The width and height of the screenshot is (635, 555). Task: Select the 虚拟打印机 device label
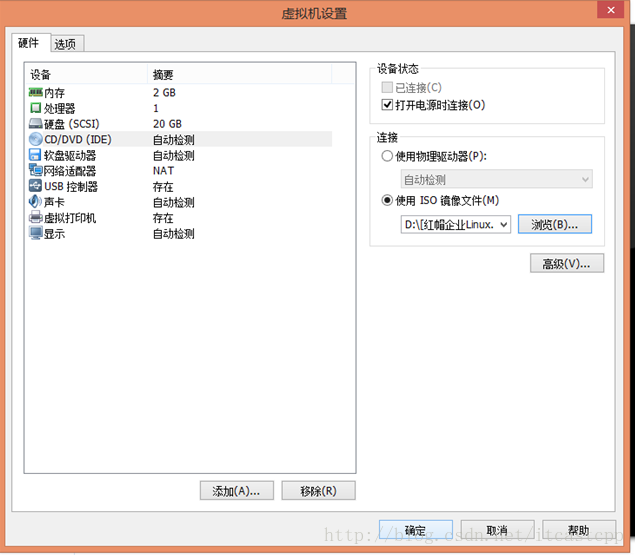[x=70, y=218]
